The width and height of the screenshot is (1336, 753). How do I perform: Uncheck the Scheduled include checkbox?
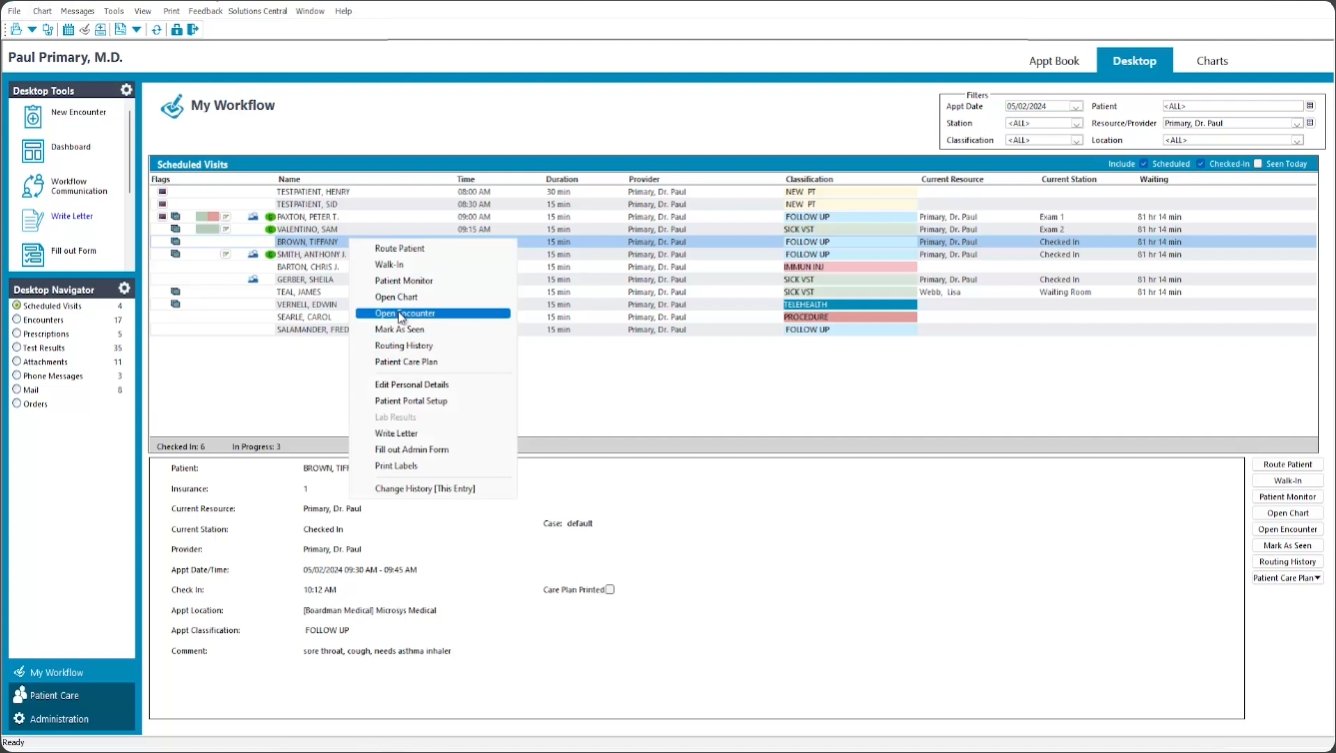pos(1144,164)
